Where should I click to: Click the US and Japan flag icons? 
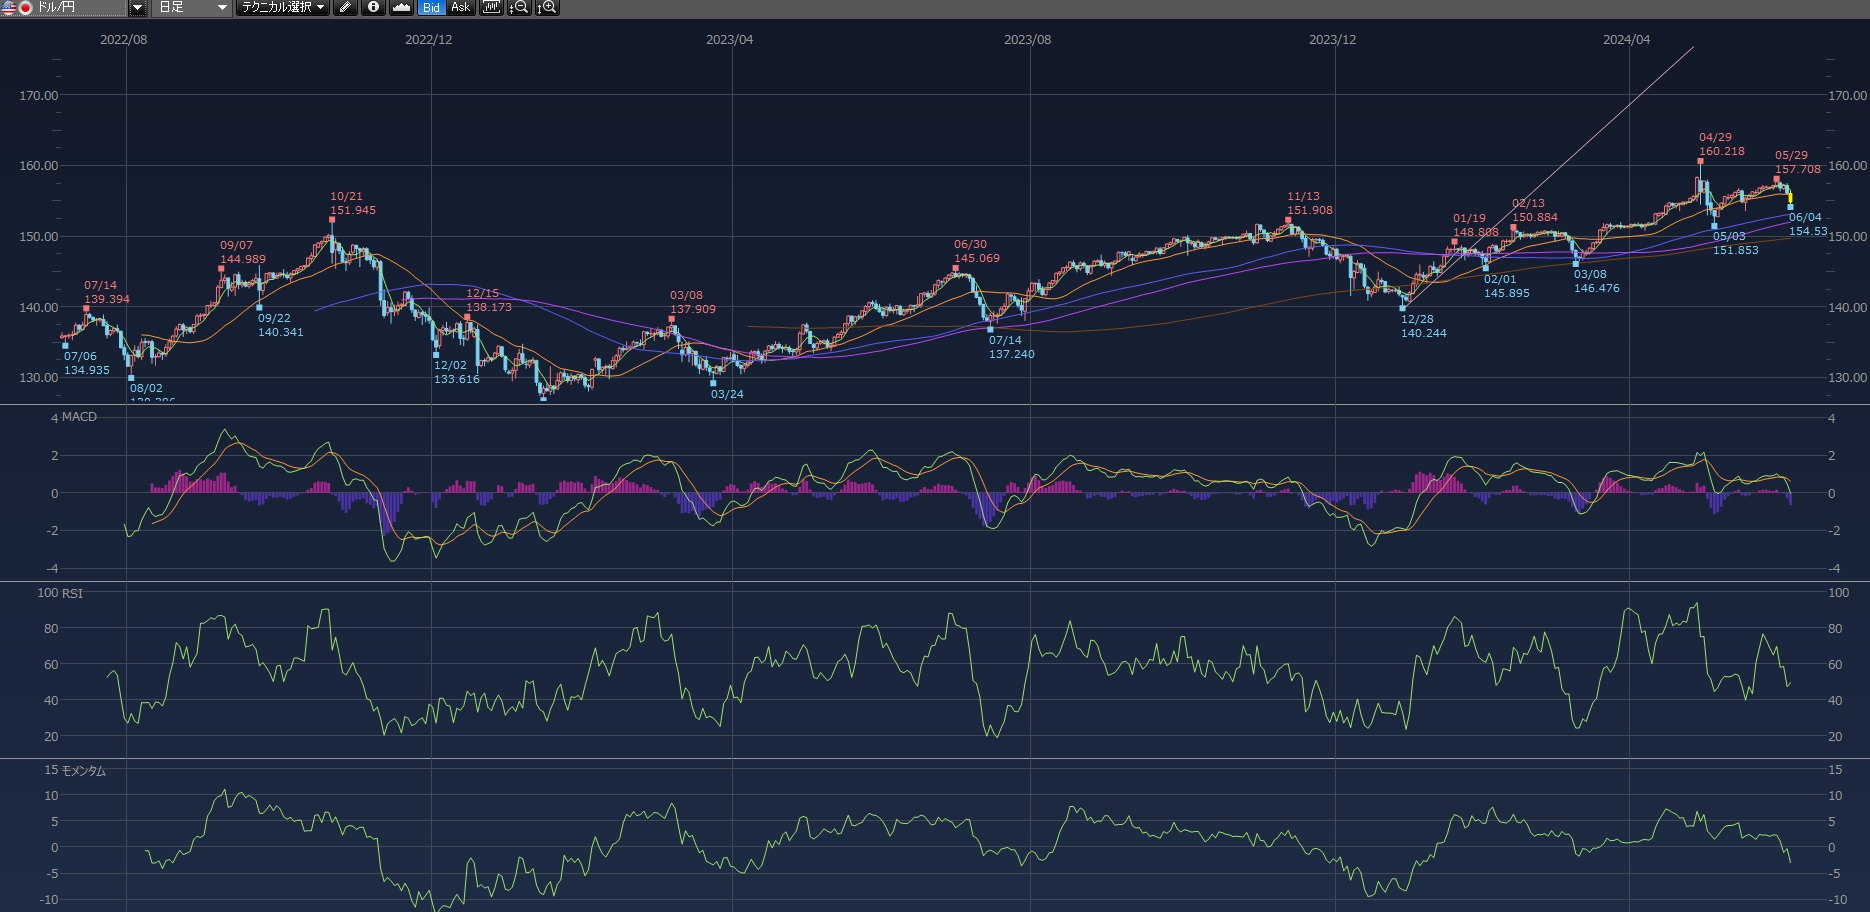click(x=17, y=8)
